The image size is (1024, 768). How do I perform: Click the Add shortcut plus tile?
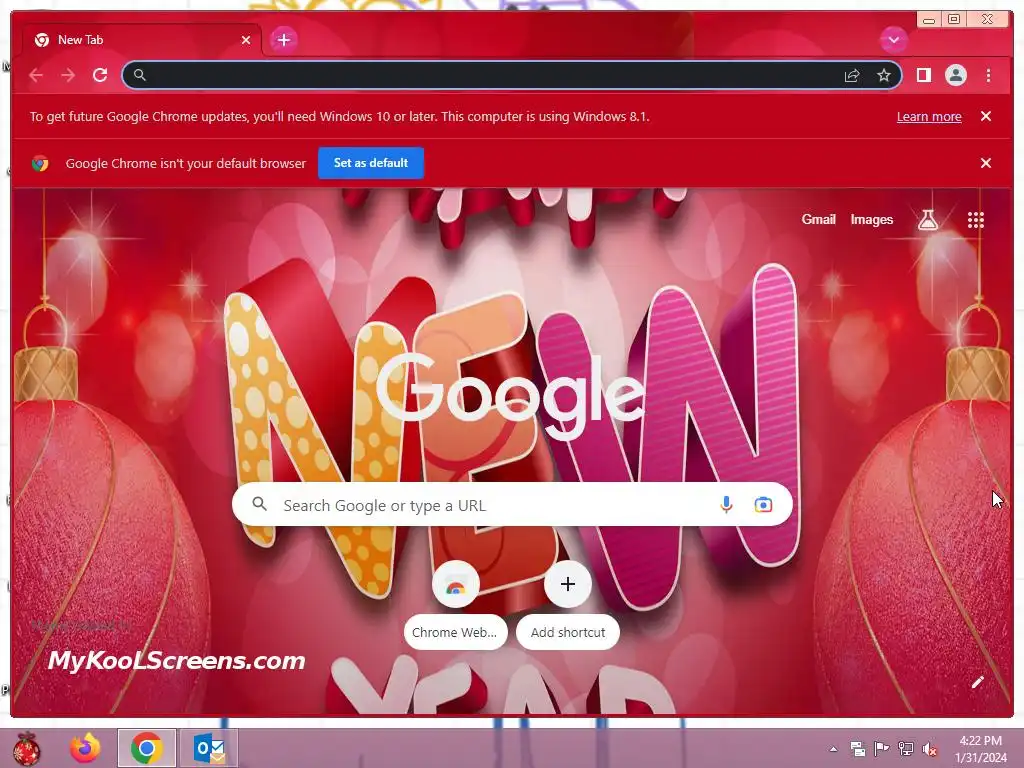pos(568,605)
